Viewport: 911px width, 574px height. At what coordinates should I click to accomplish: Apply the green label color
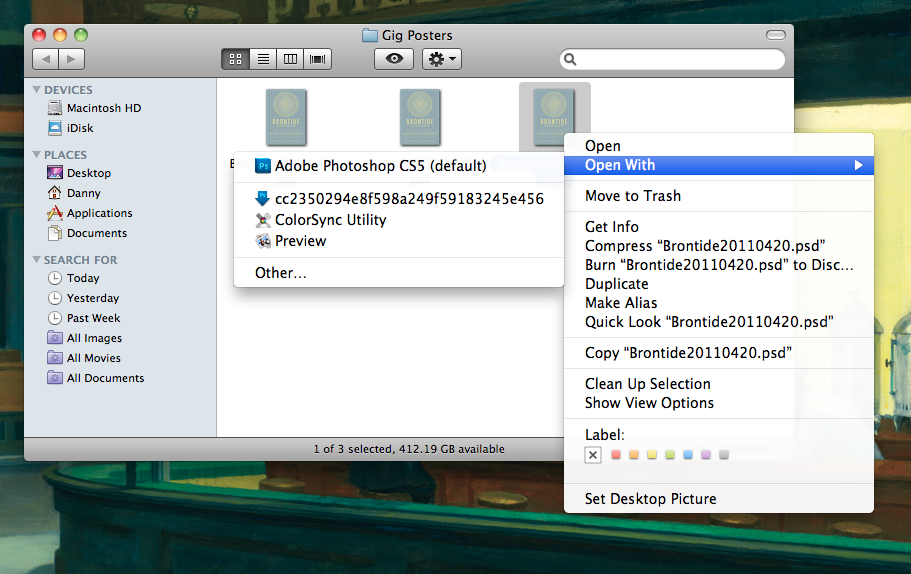point(670,454)
